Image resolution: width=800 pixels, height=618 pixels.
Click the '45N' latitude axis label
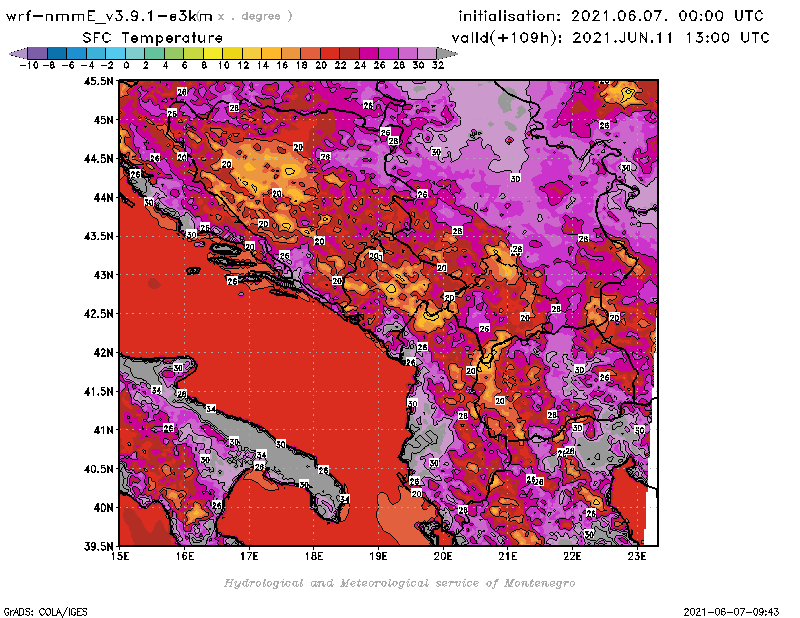(103, 120)
